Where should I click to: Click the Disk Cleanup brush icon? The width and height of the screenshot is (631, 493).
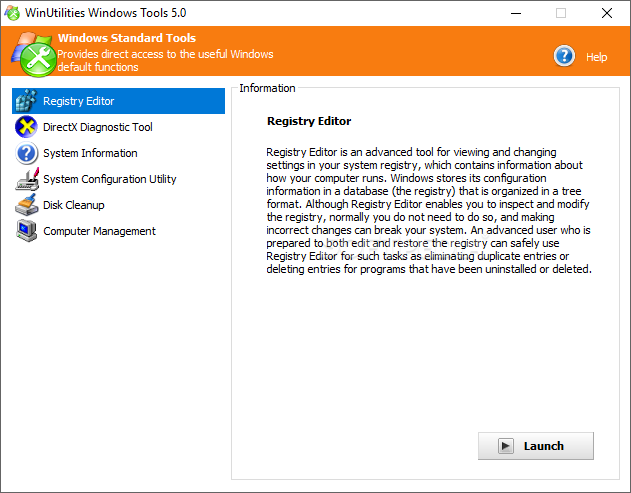(x=26, y=205)
